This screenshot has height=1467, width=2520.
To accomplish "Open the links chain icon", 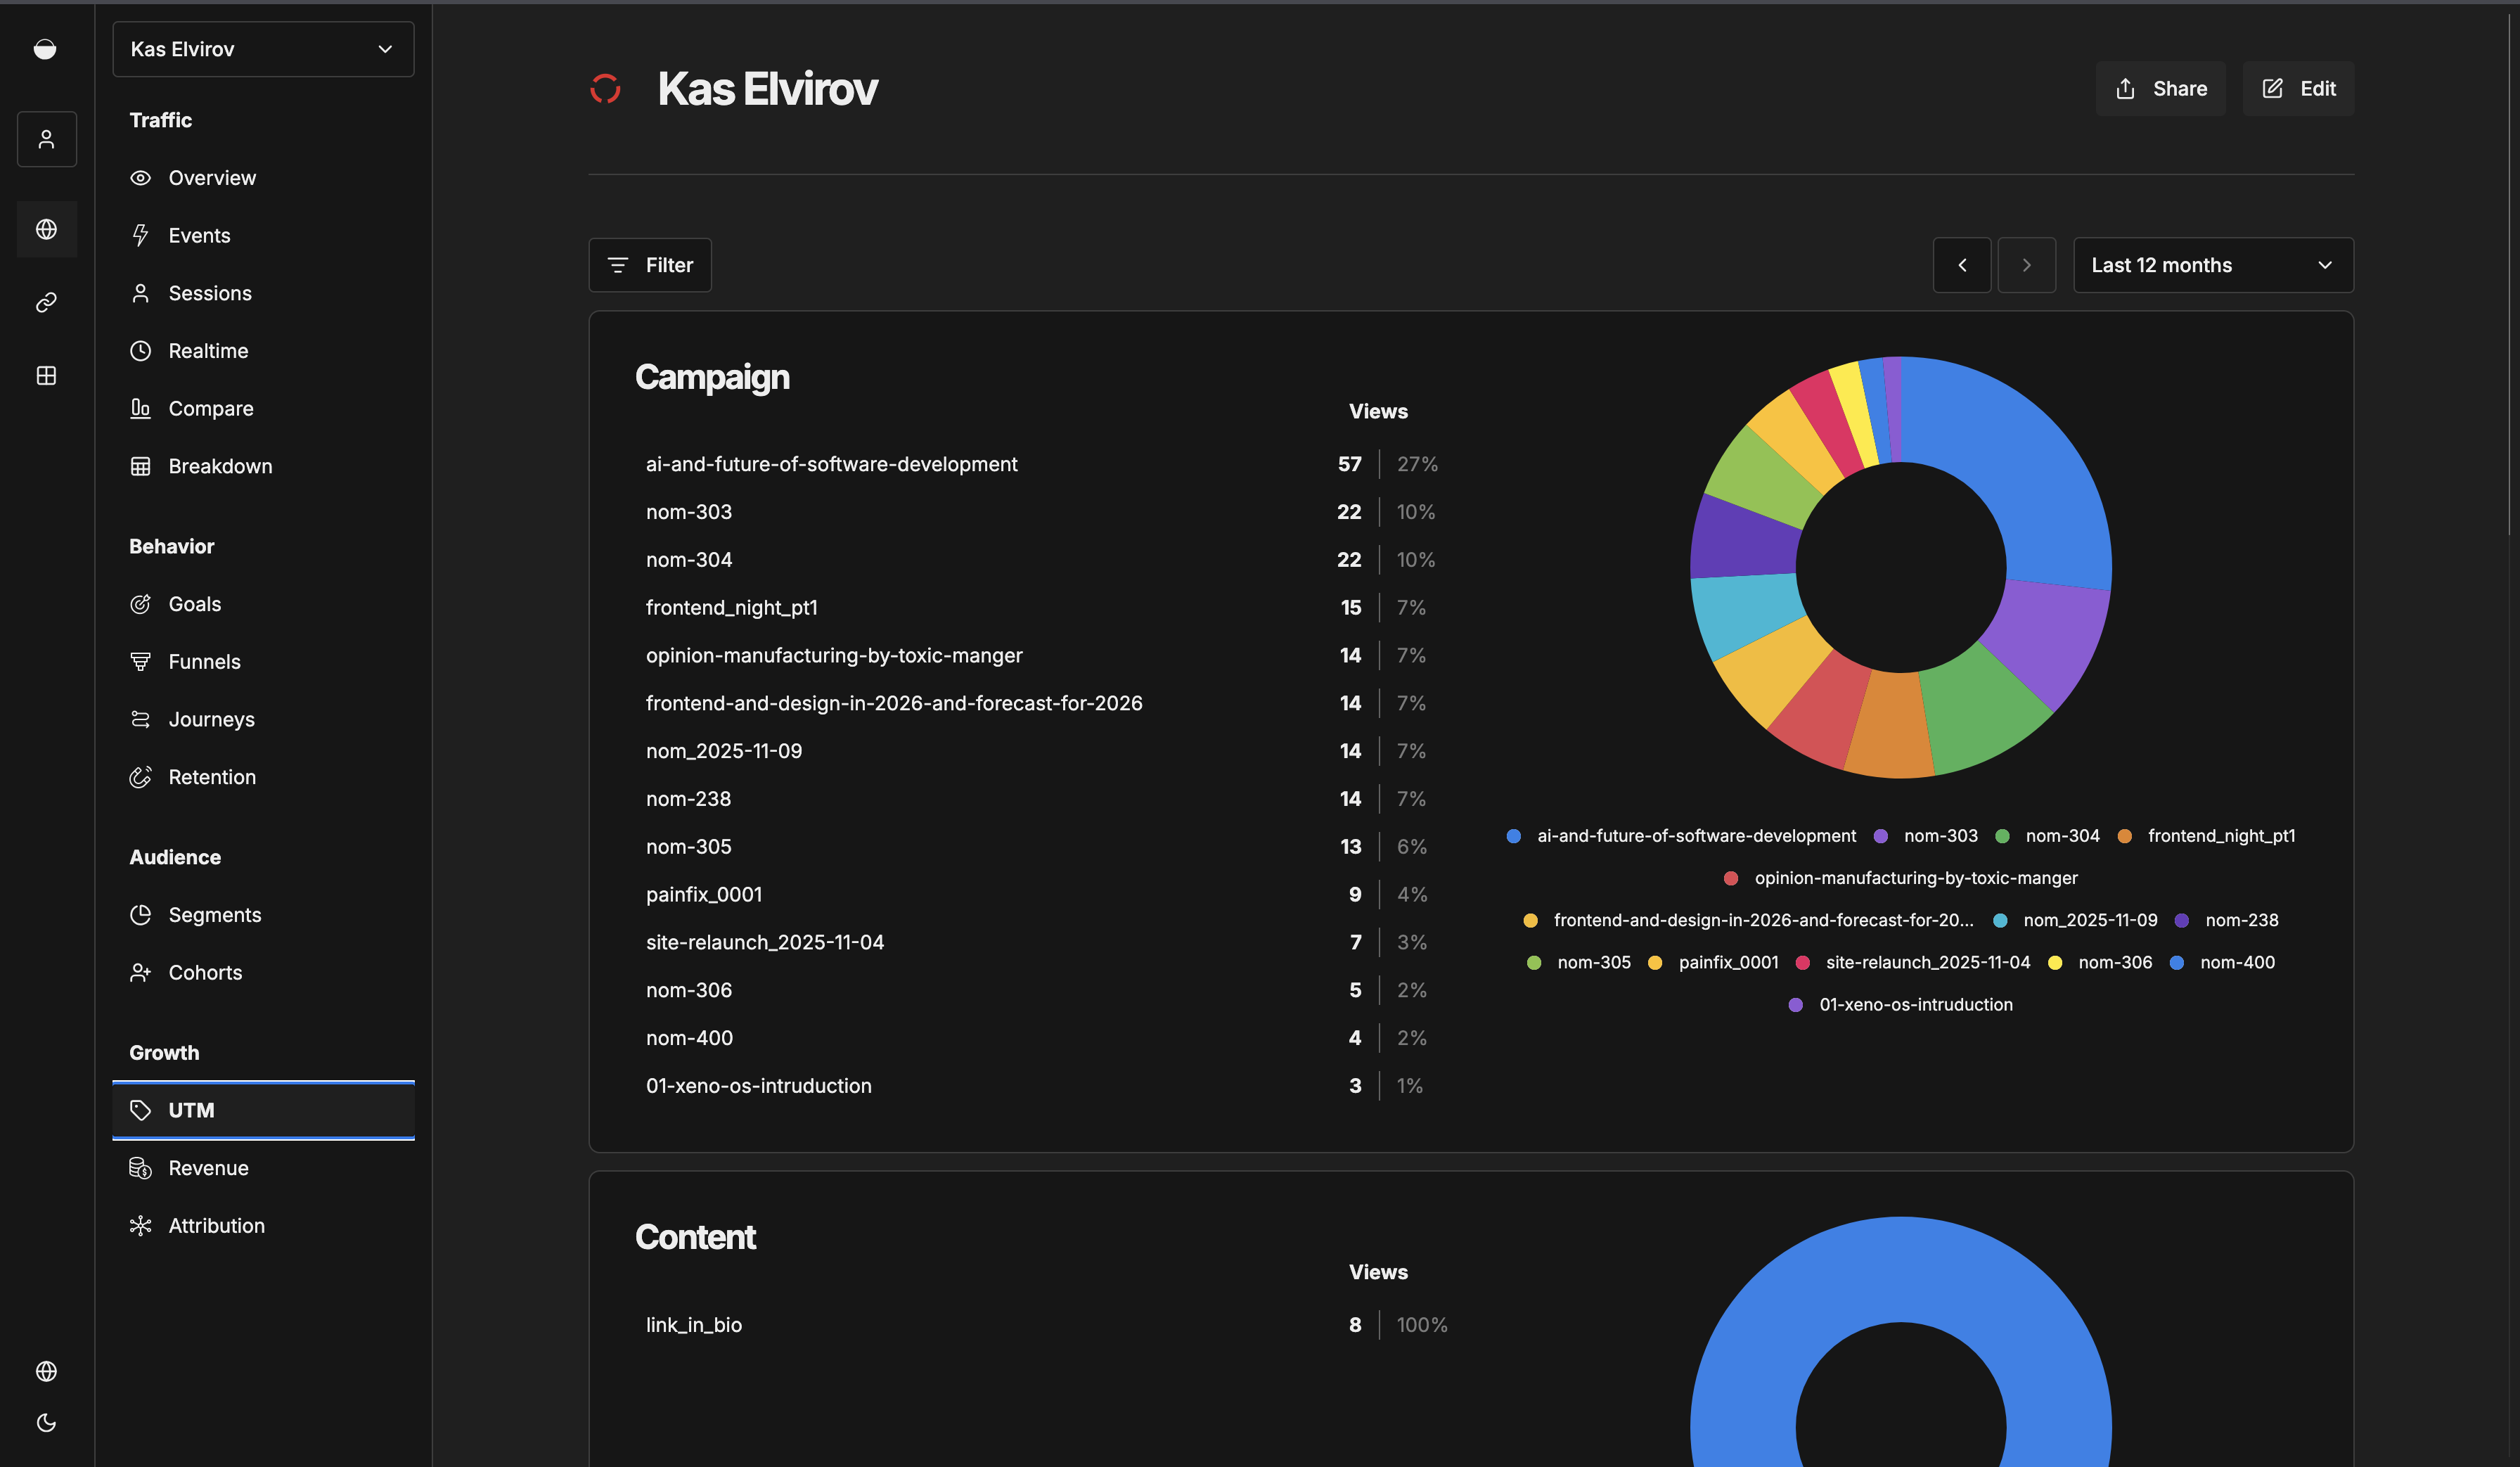I will click(46, 302).
